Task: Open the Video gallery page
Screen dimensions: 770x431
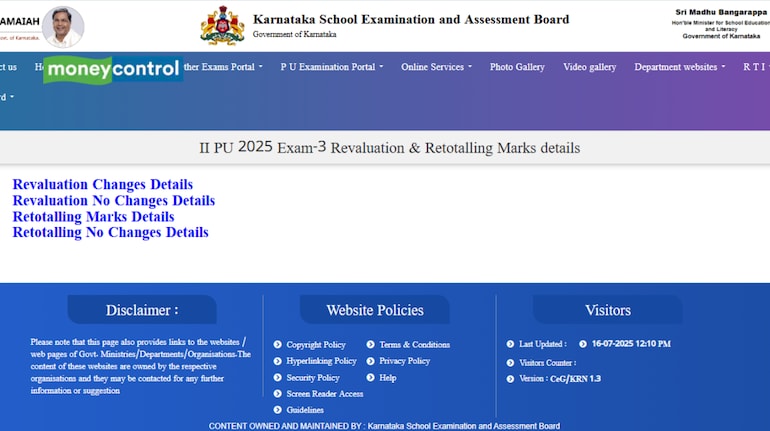Action: 589,67
